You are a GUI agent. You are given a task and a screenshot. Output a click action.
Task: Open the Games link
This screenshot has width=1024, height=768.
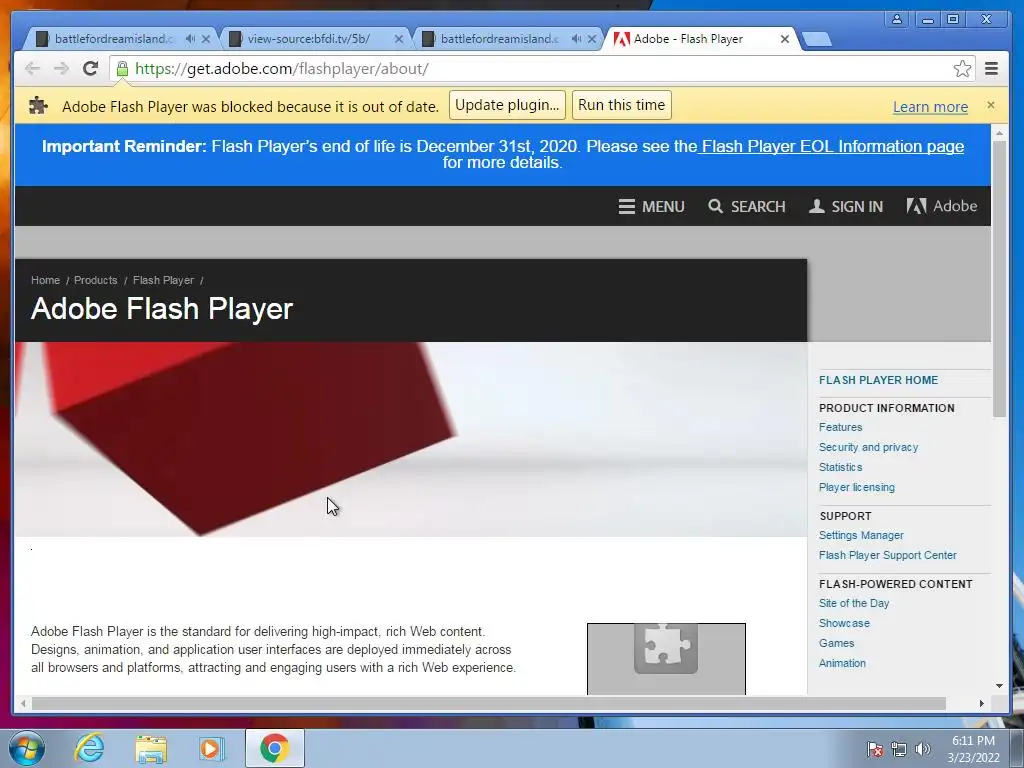[837, 643]
